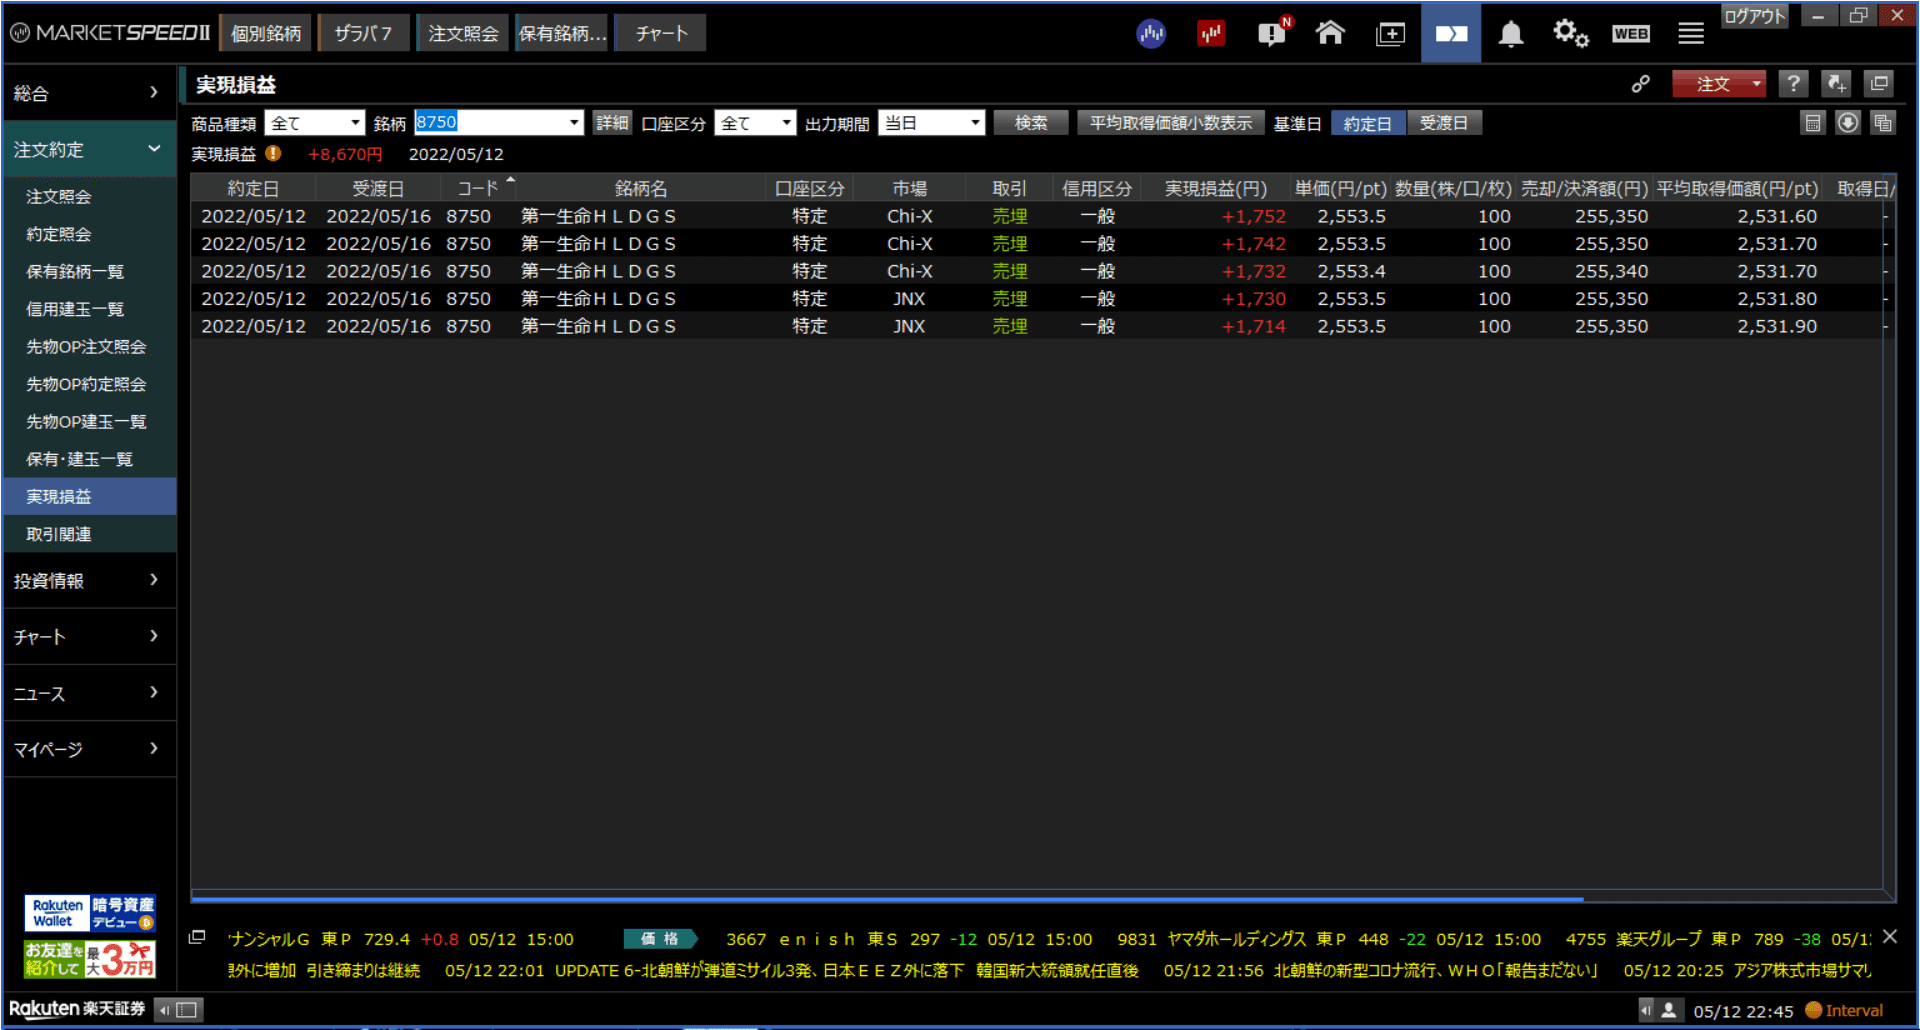Click the 銘柄 input field with 8750
The height and width of the screenshot is (1030, 1920).
[490, 123]
